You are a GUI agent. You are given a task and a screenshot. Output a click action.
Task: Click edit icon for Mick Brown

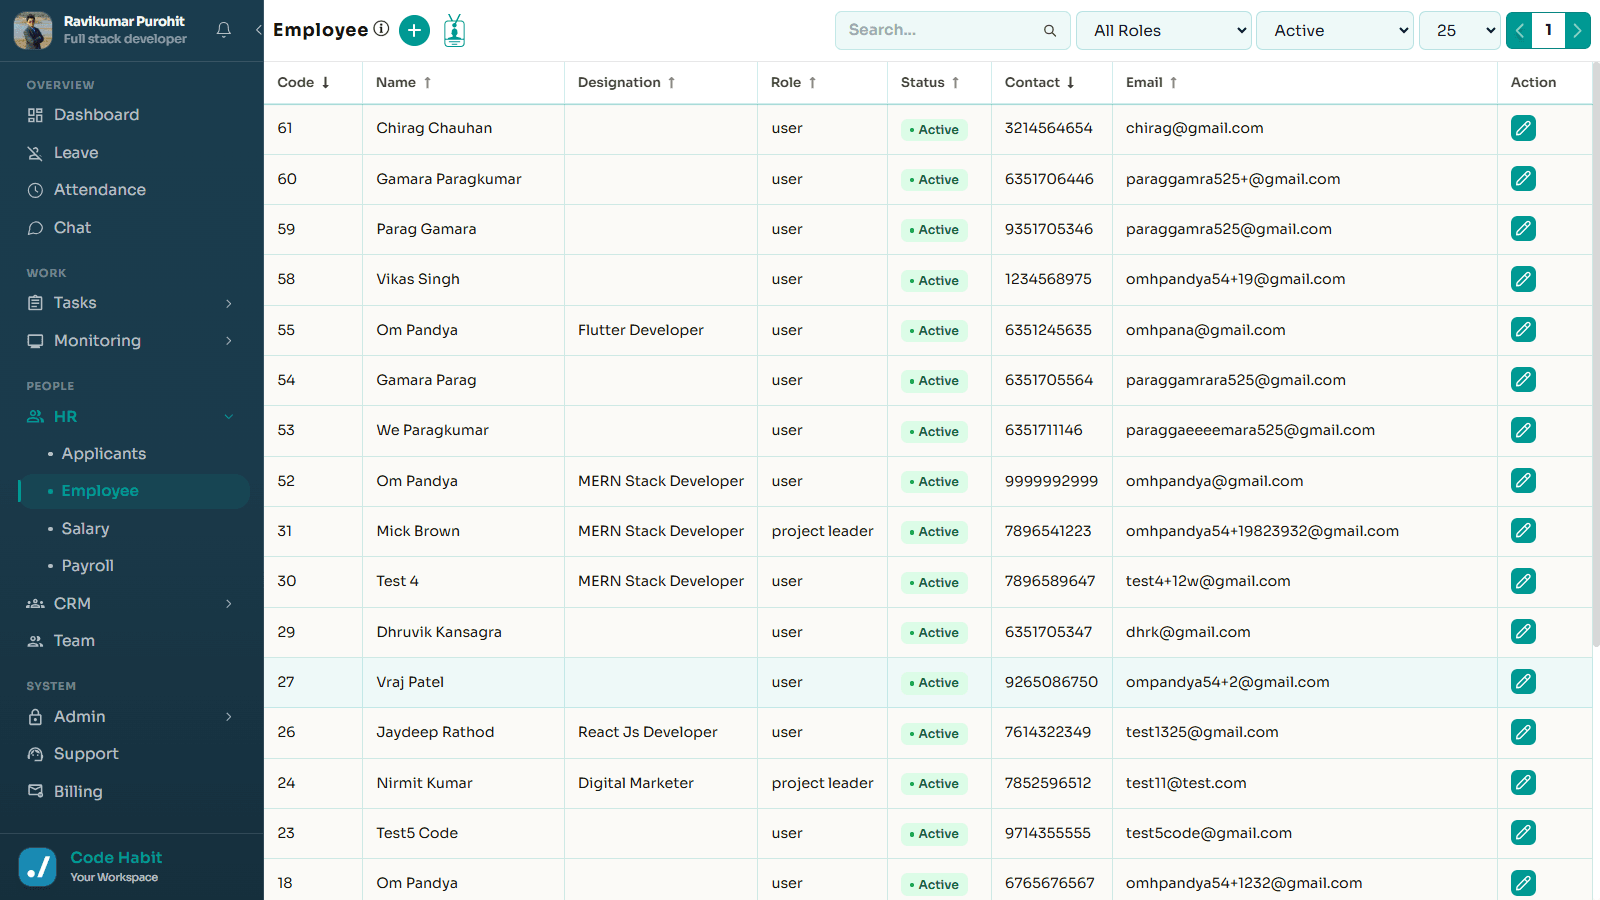pyautogui.click(x=1523, y=531)
